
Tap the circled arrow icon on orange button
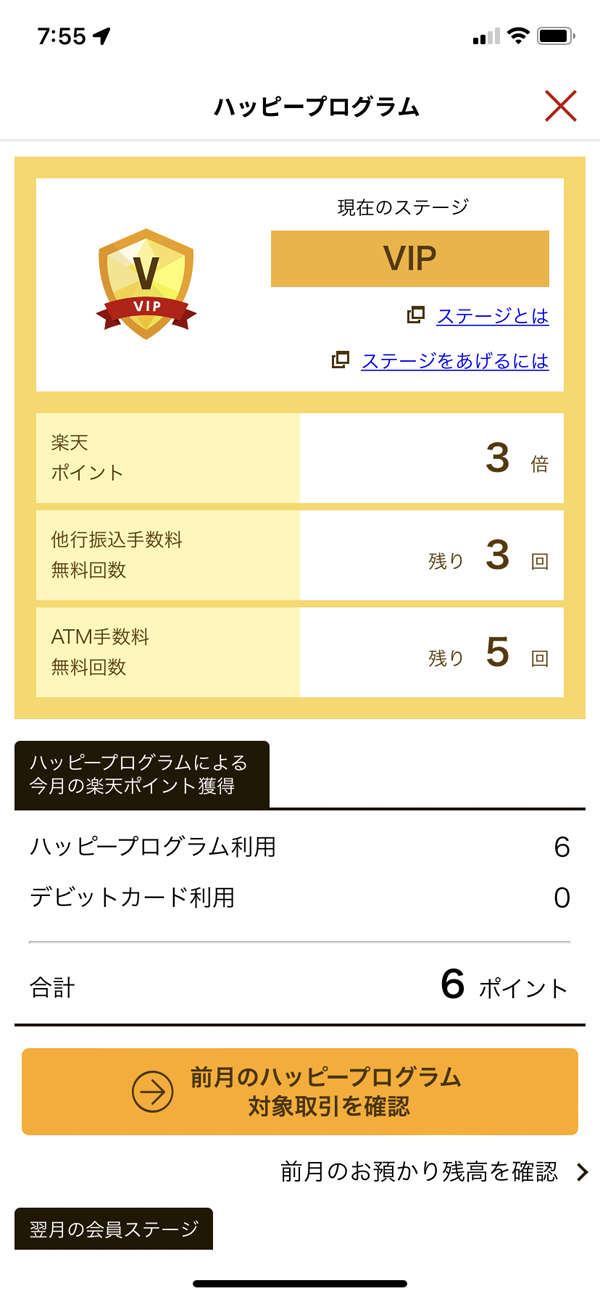(x=153, y=1092)
